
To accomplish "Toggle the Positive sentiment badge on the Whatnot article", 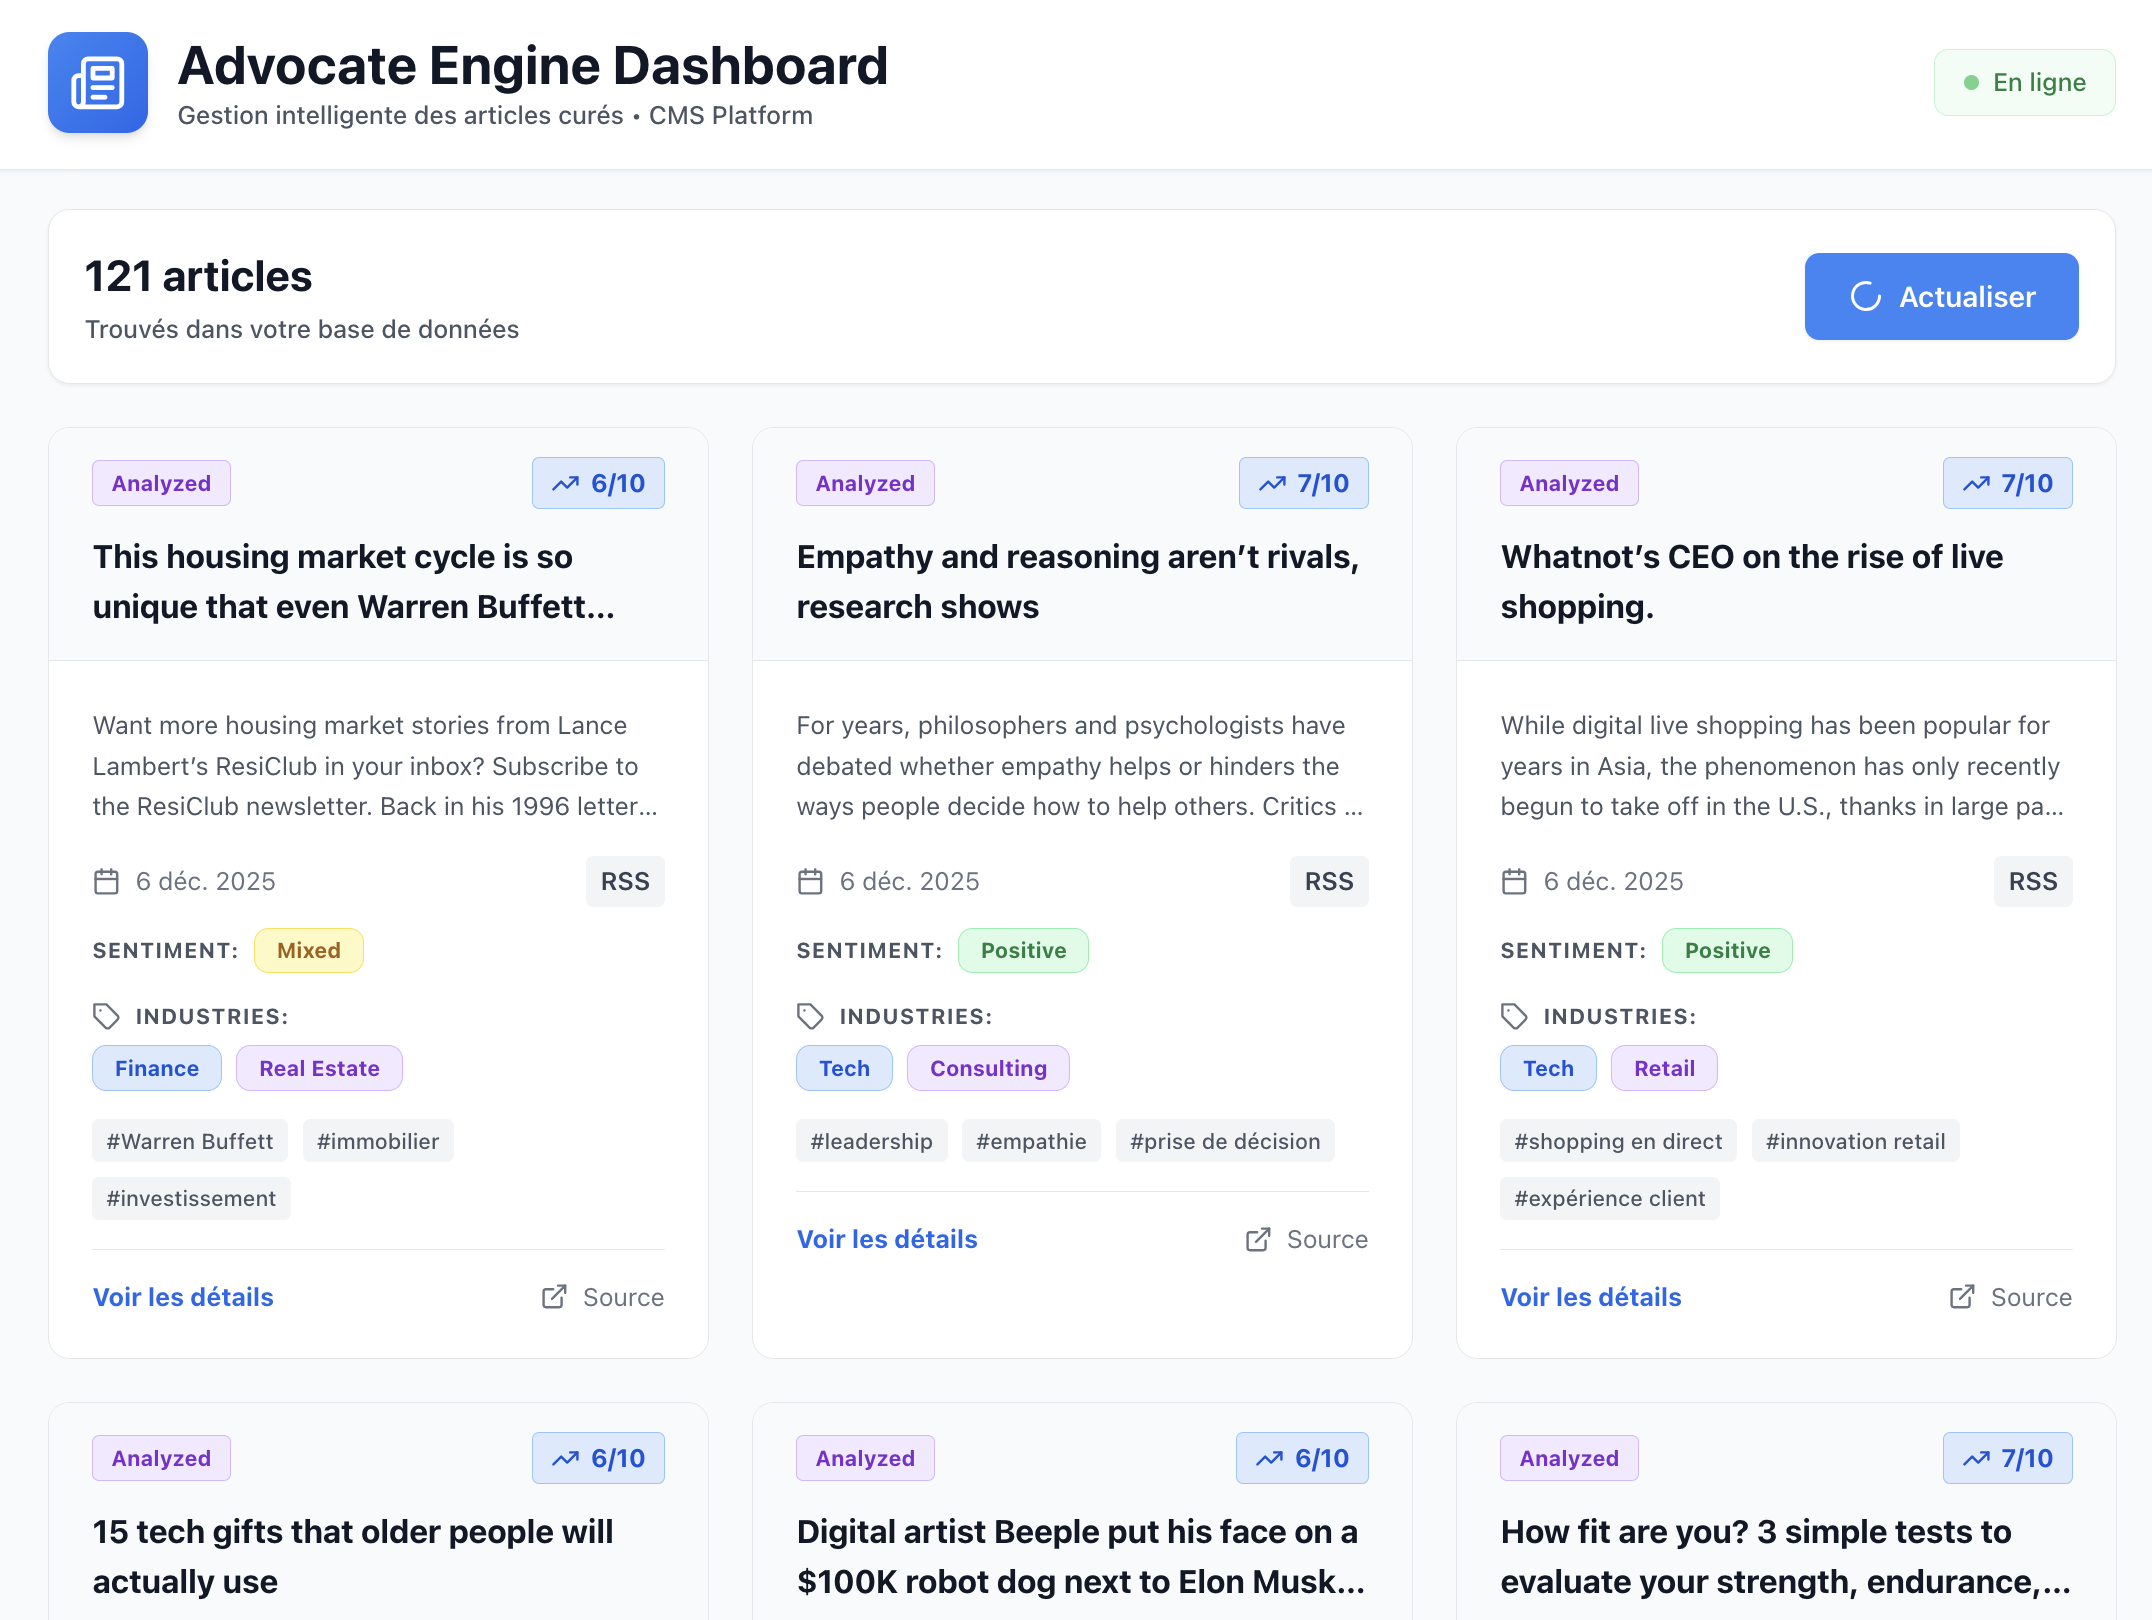I will tap(1727, 950).
